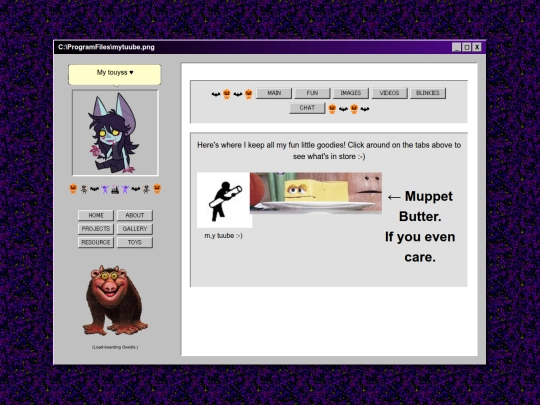Click the 'Here's where I keep' intro text
540x405 pixels.
pyautogui.click(x=329, y=150)
